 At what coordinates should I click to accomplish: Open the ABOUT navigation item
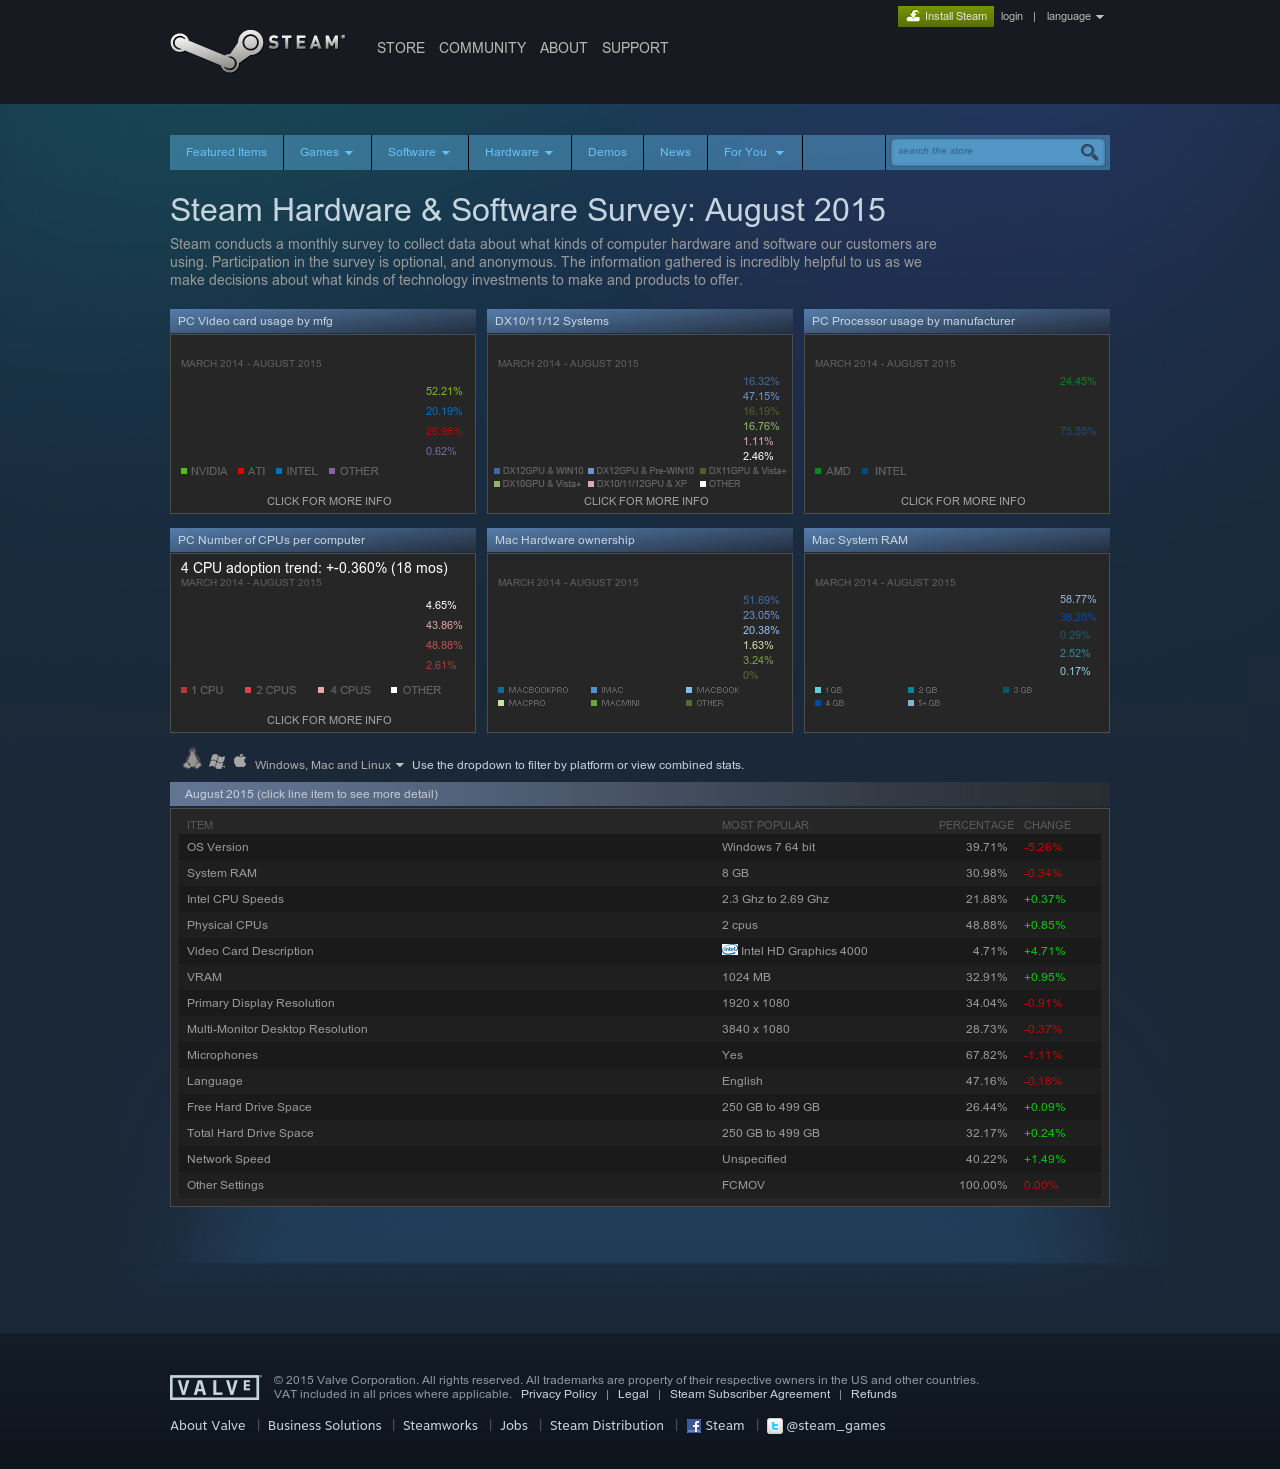pos(564,48)
